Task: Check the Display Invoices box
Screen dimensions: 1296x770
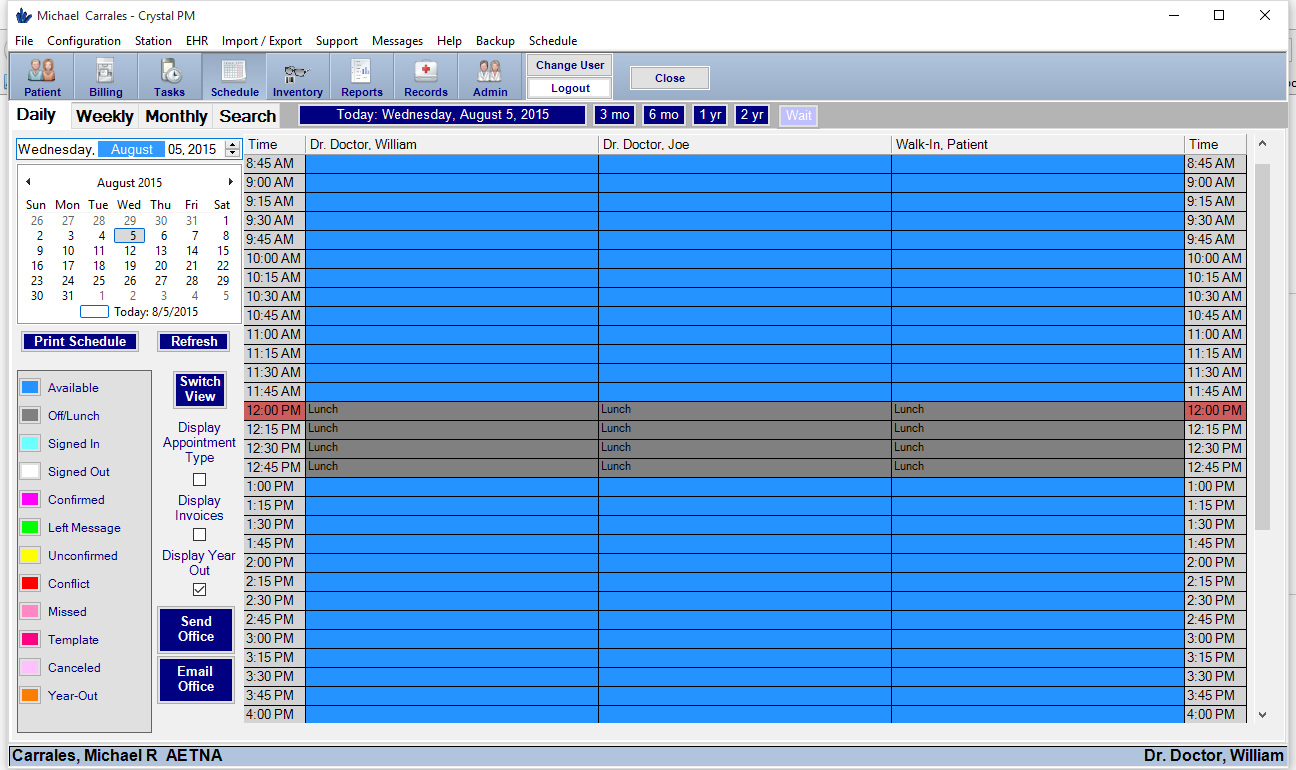Action: click(198, 534)
